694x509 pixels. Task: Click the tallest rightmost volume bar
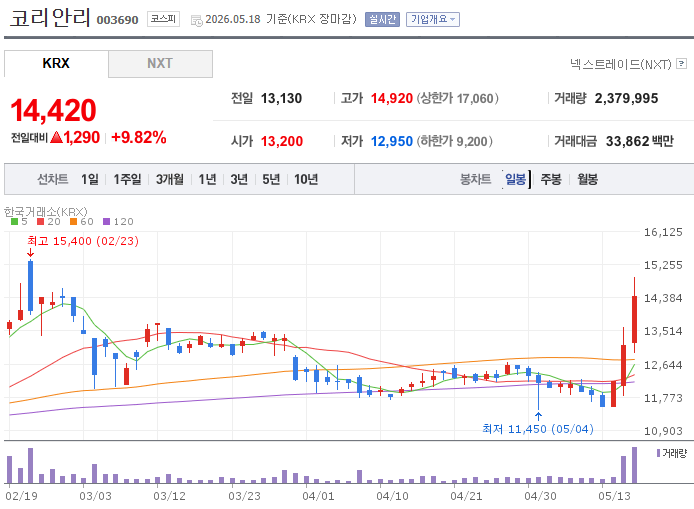[x=634, y=465]
